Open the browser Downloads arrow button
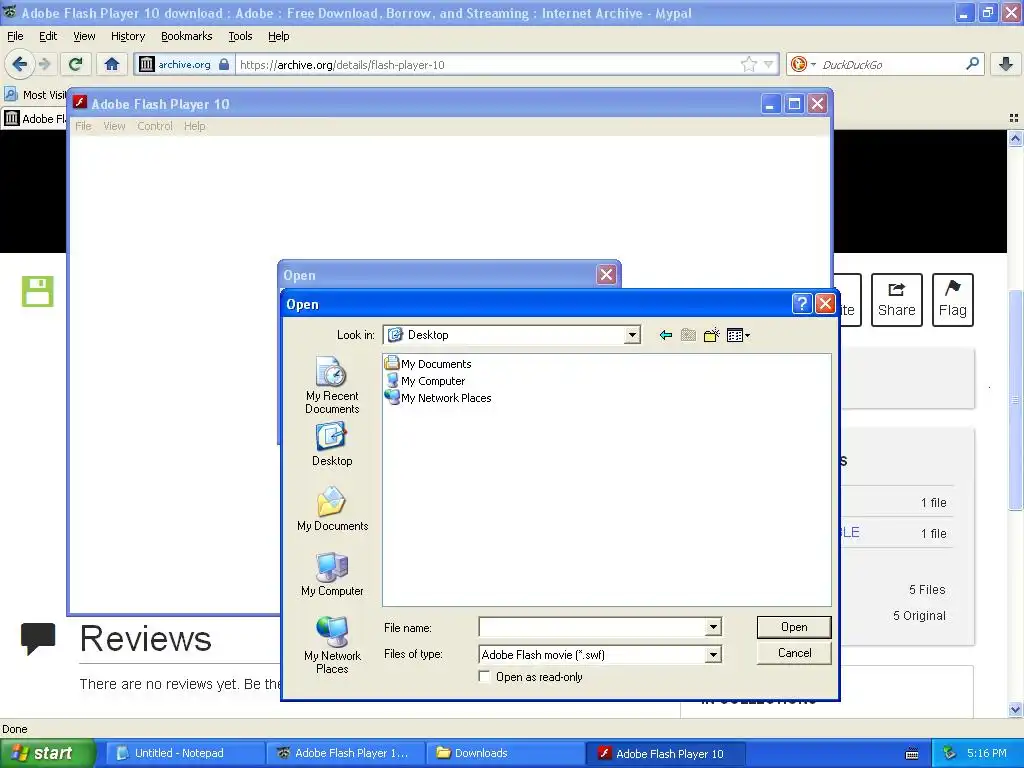The image size is (1024, 768). 1006,64
